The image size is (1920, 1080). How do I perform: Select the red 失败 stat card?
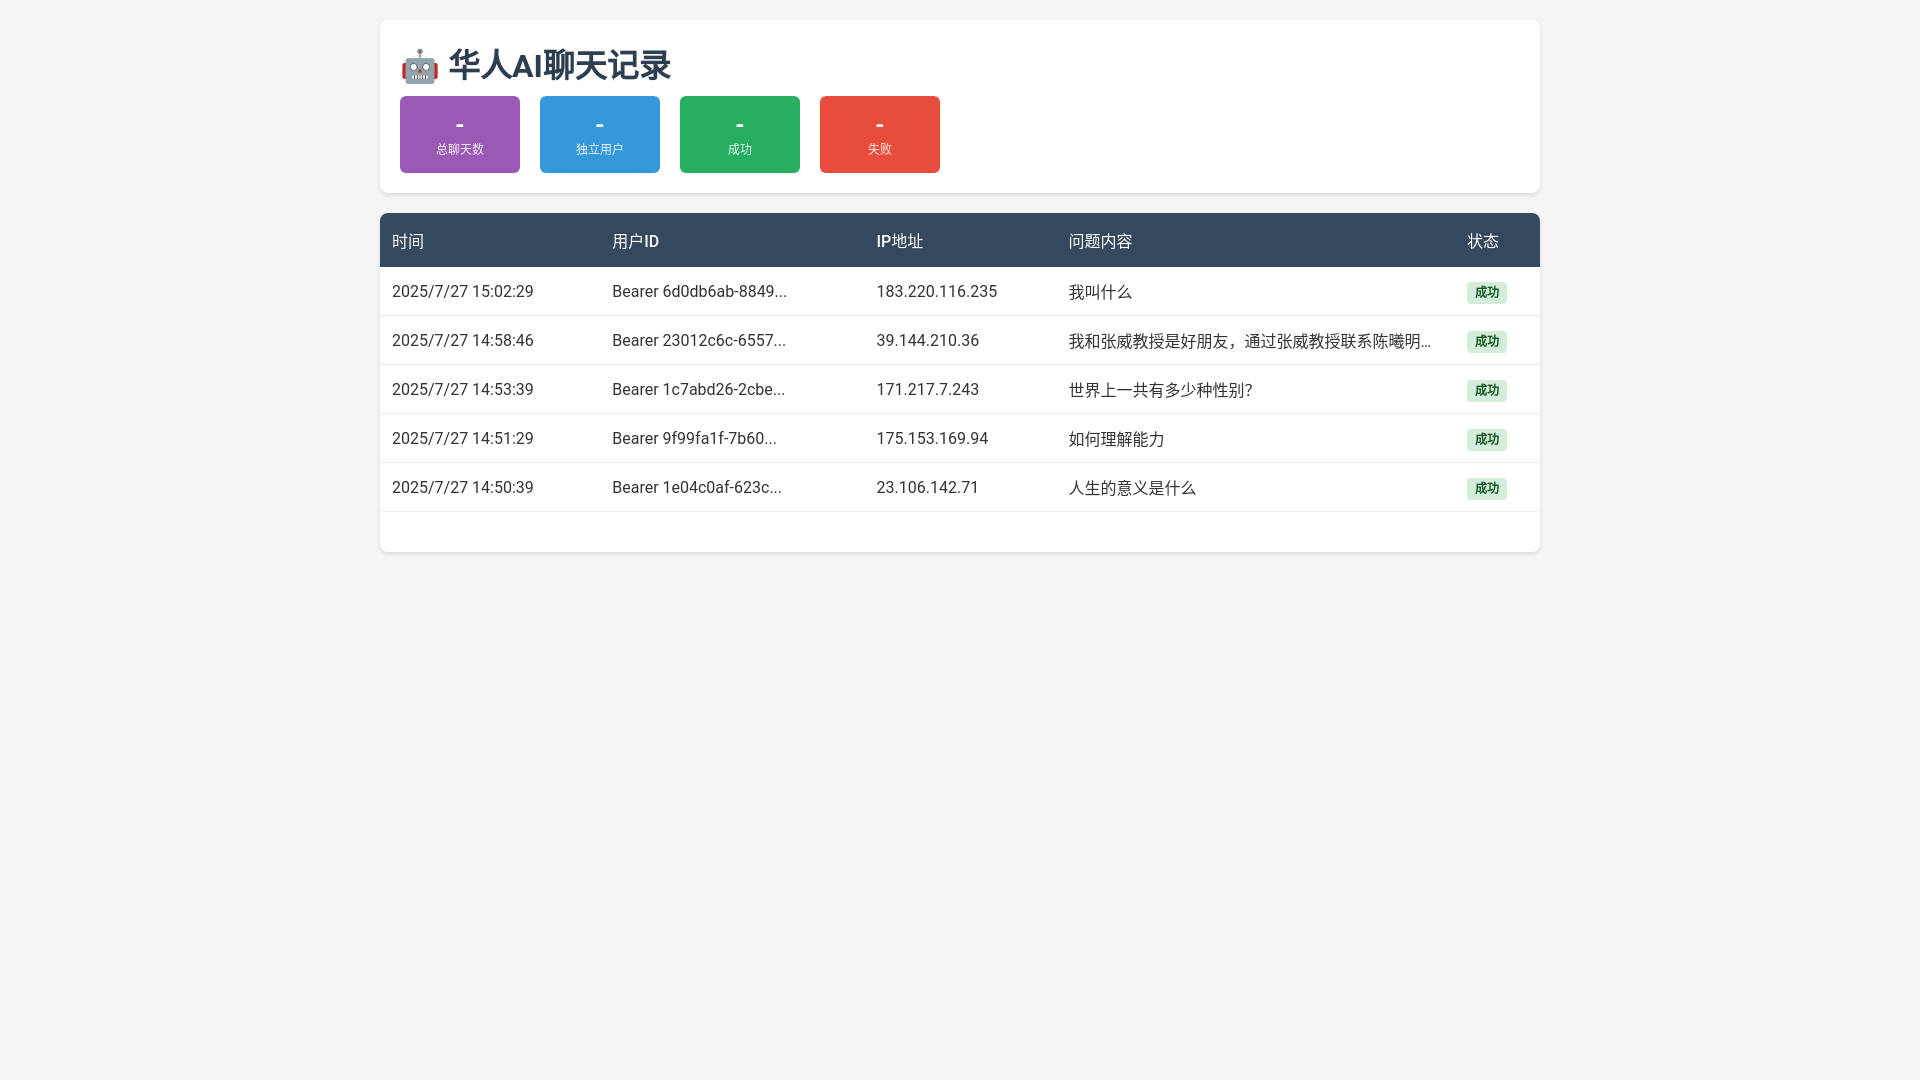click(880, 134)
